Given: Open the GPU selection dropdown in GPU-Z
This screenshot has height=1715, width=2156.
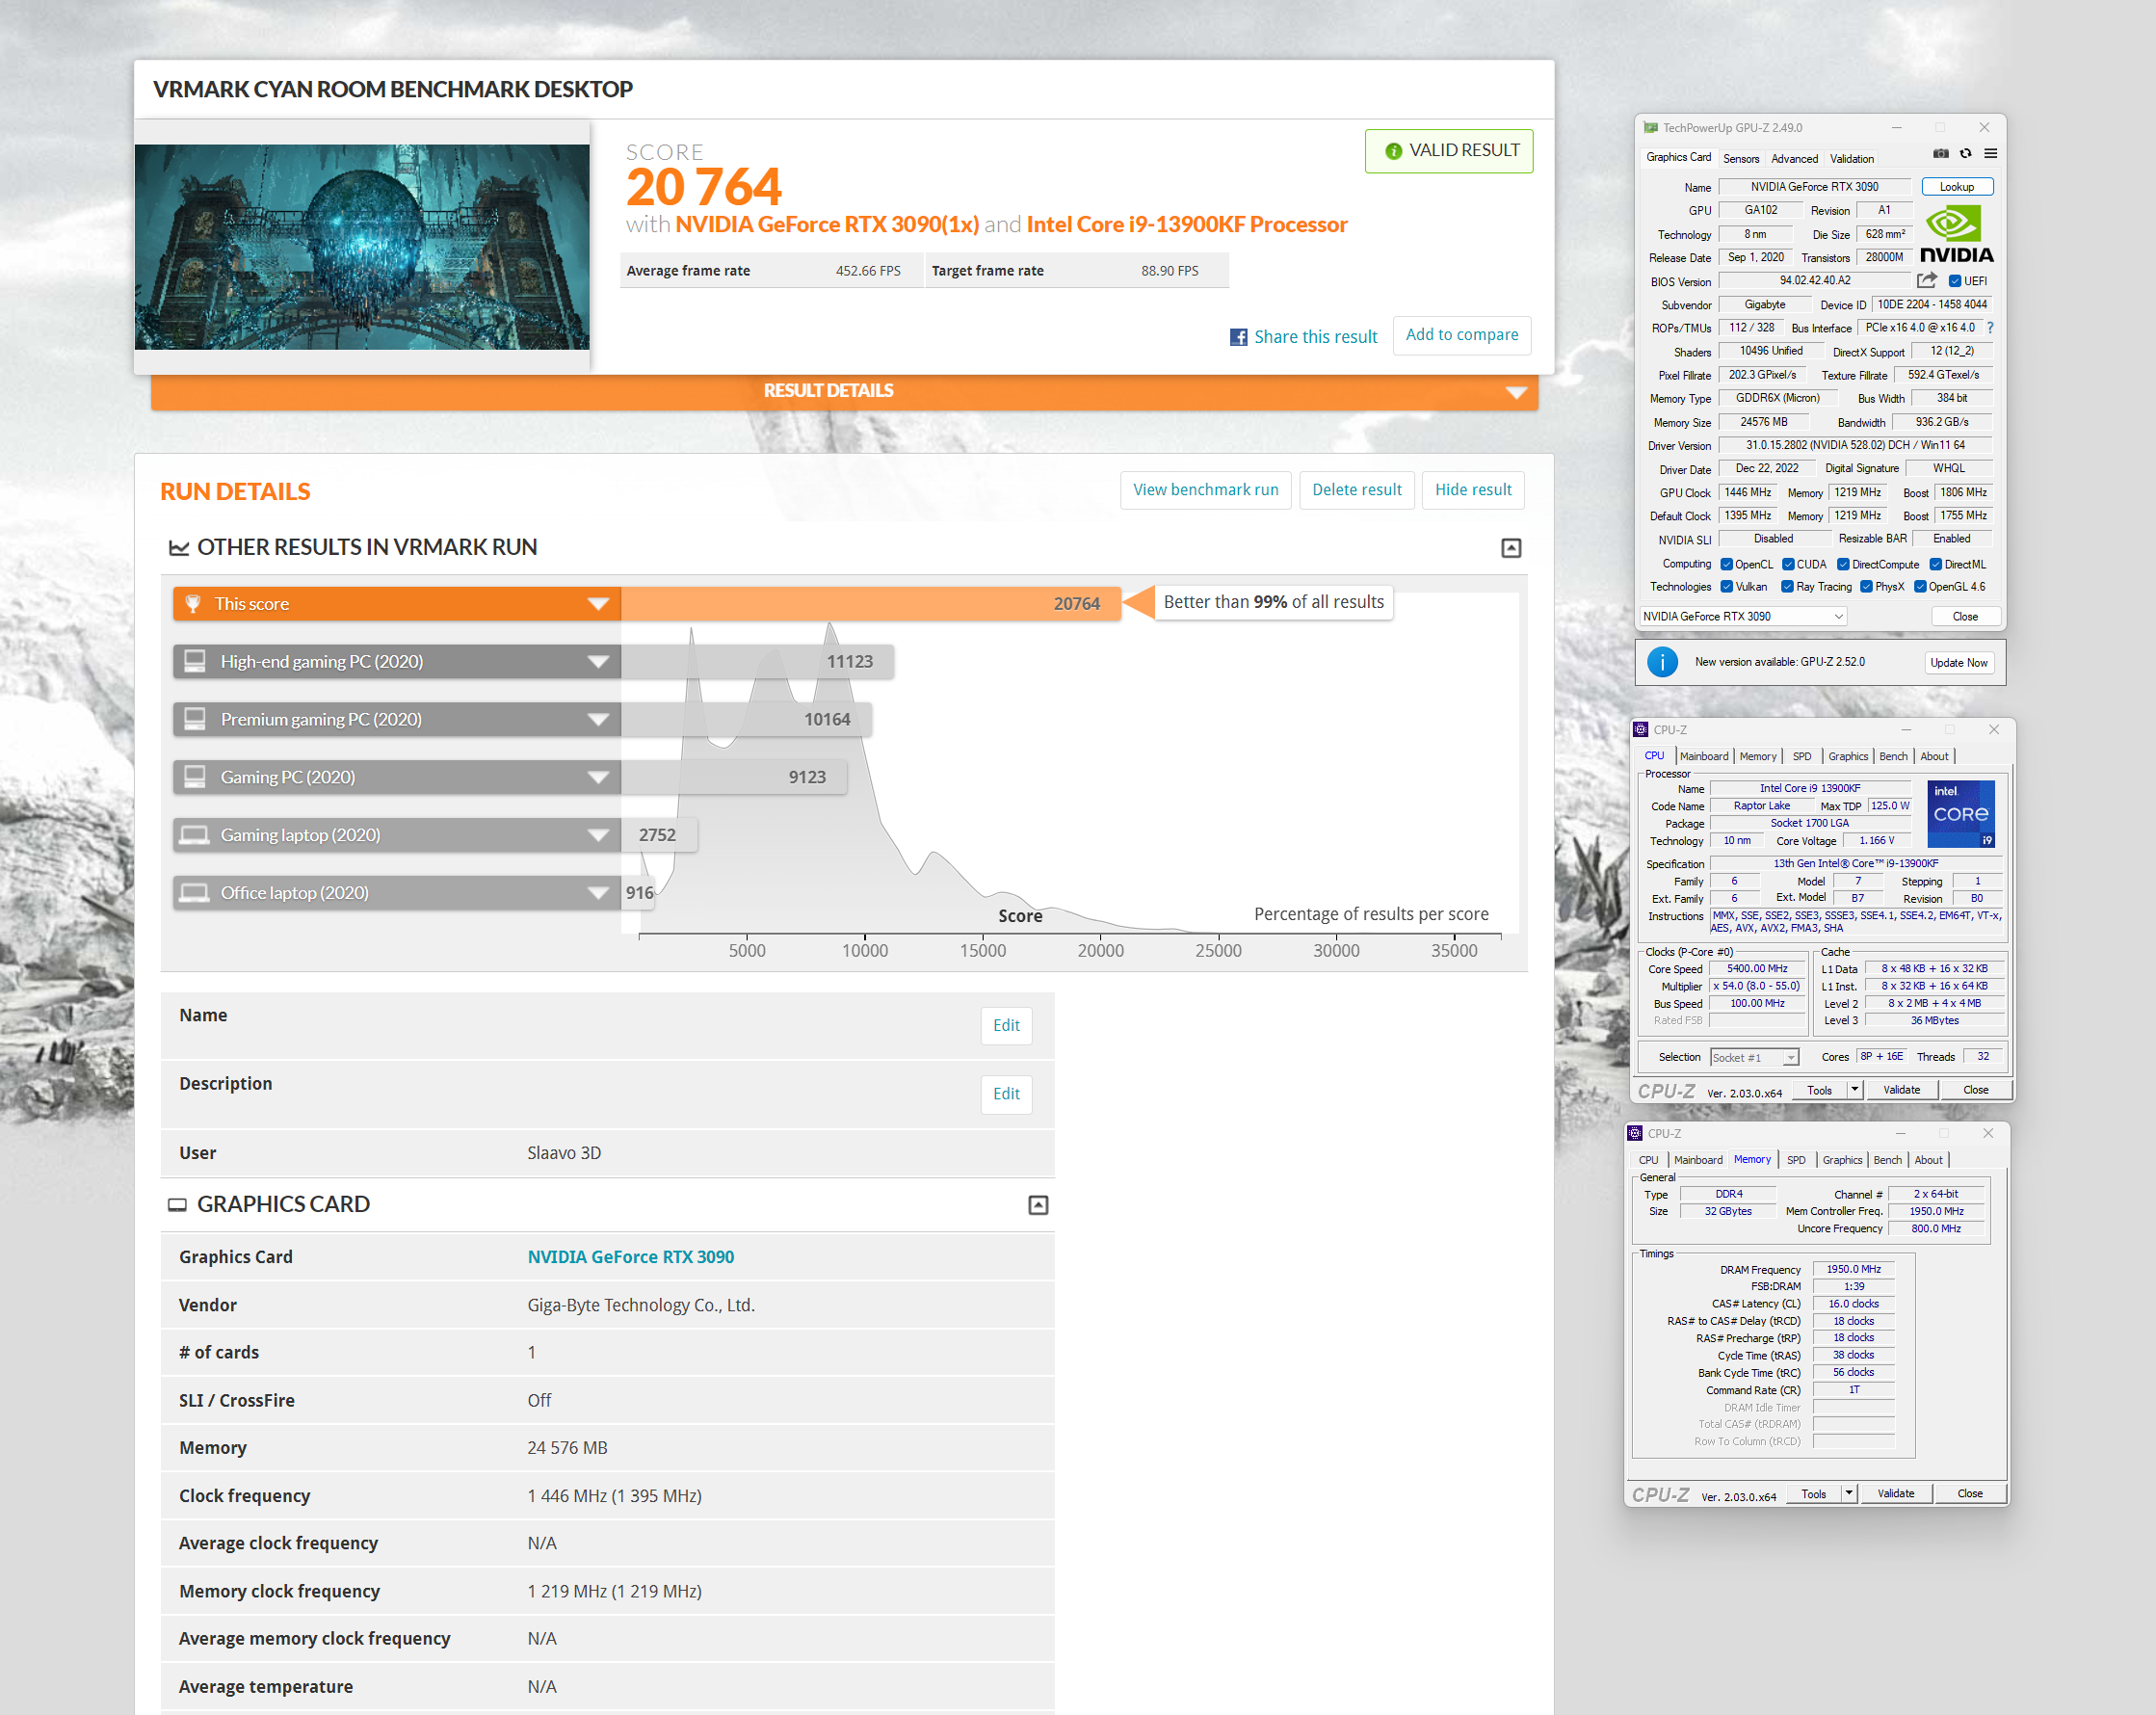Looking at the screenshot, I should (1743, 617).
